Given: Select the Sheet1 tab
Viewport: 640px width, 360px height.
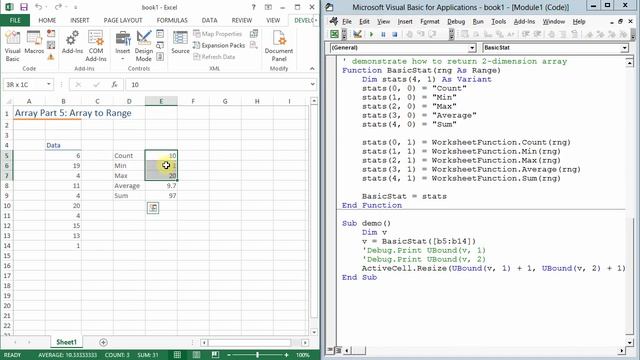Looking at the screenshot, I should [x=66, y=342].
